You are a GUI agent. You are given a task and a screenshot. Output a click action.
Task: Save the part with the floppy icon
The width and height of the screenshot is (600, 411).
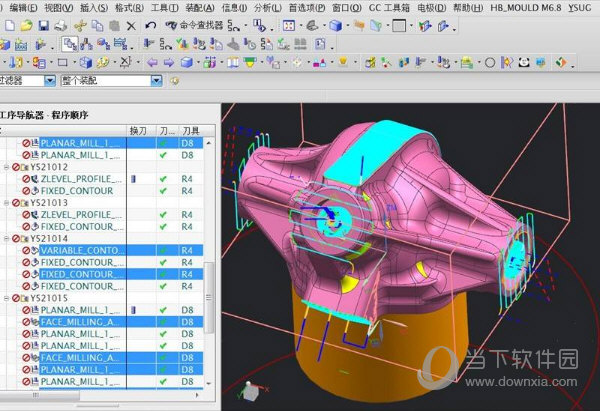tap(44, 26)
